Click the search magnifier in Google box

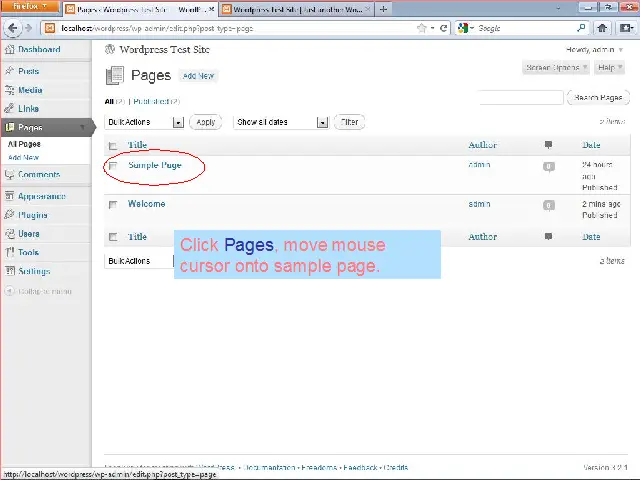tap(581, 28)
